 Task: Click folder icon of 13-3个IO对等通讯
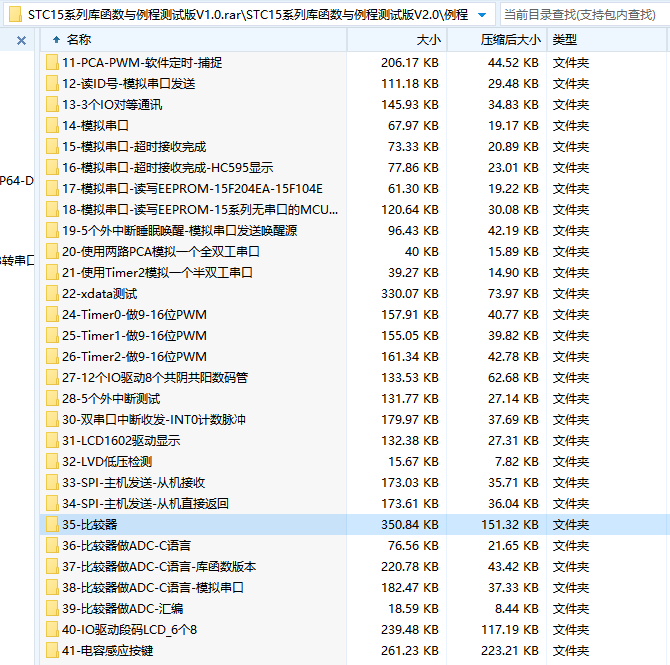pos(52,105)
